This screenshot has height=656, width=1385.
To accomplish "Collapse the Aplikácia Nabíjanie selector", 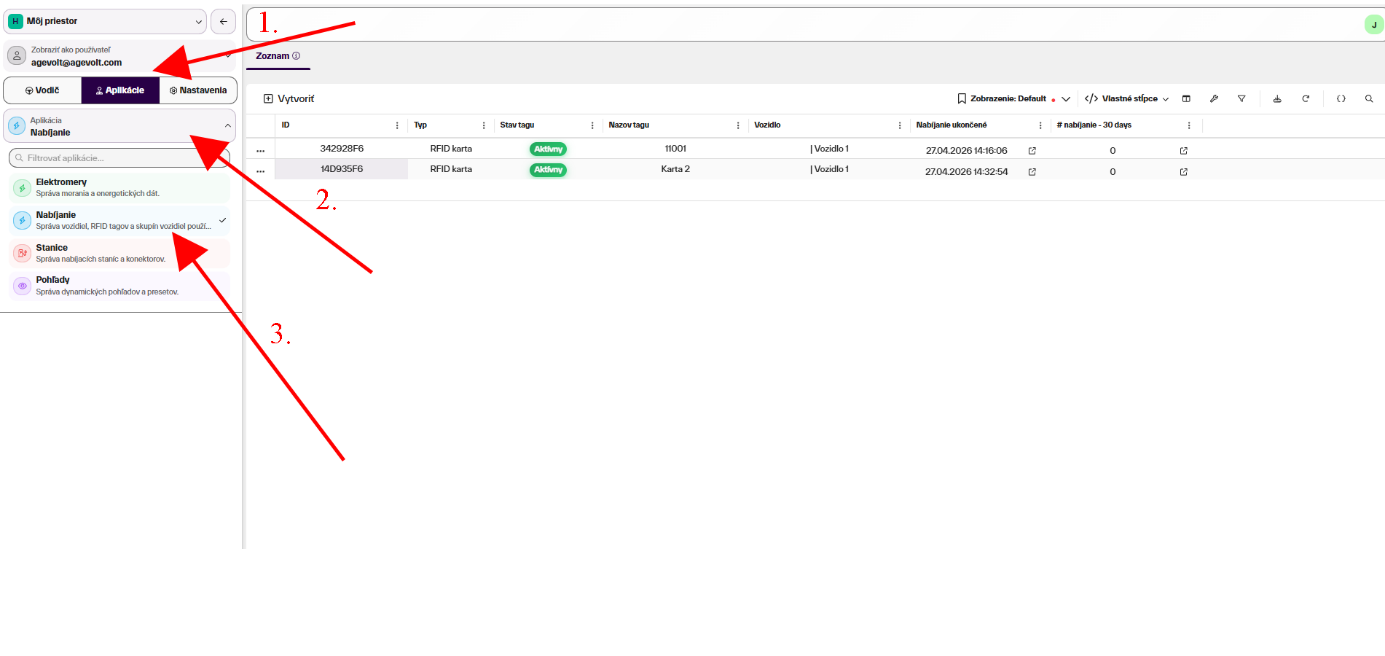I will pos(120,126).
